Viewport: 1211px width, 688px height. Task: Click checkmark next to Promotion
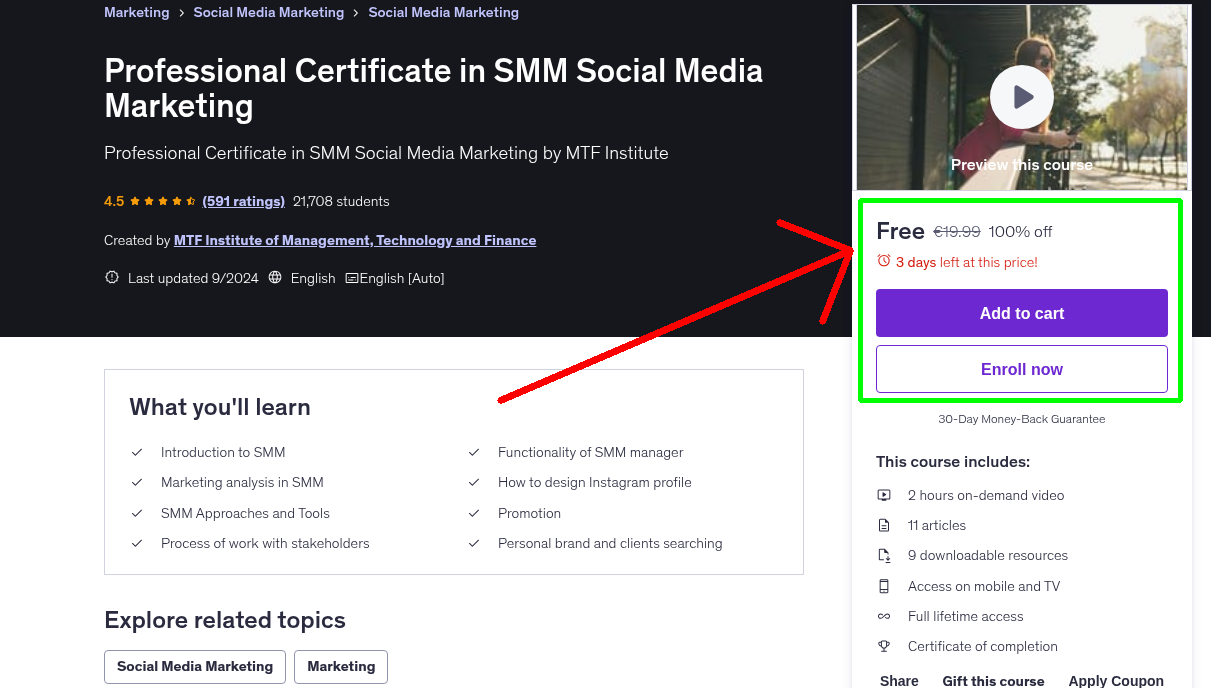pos(474,513)
